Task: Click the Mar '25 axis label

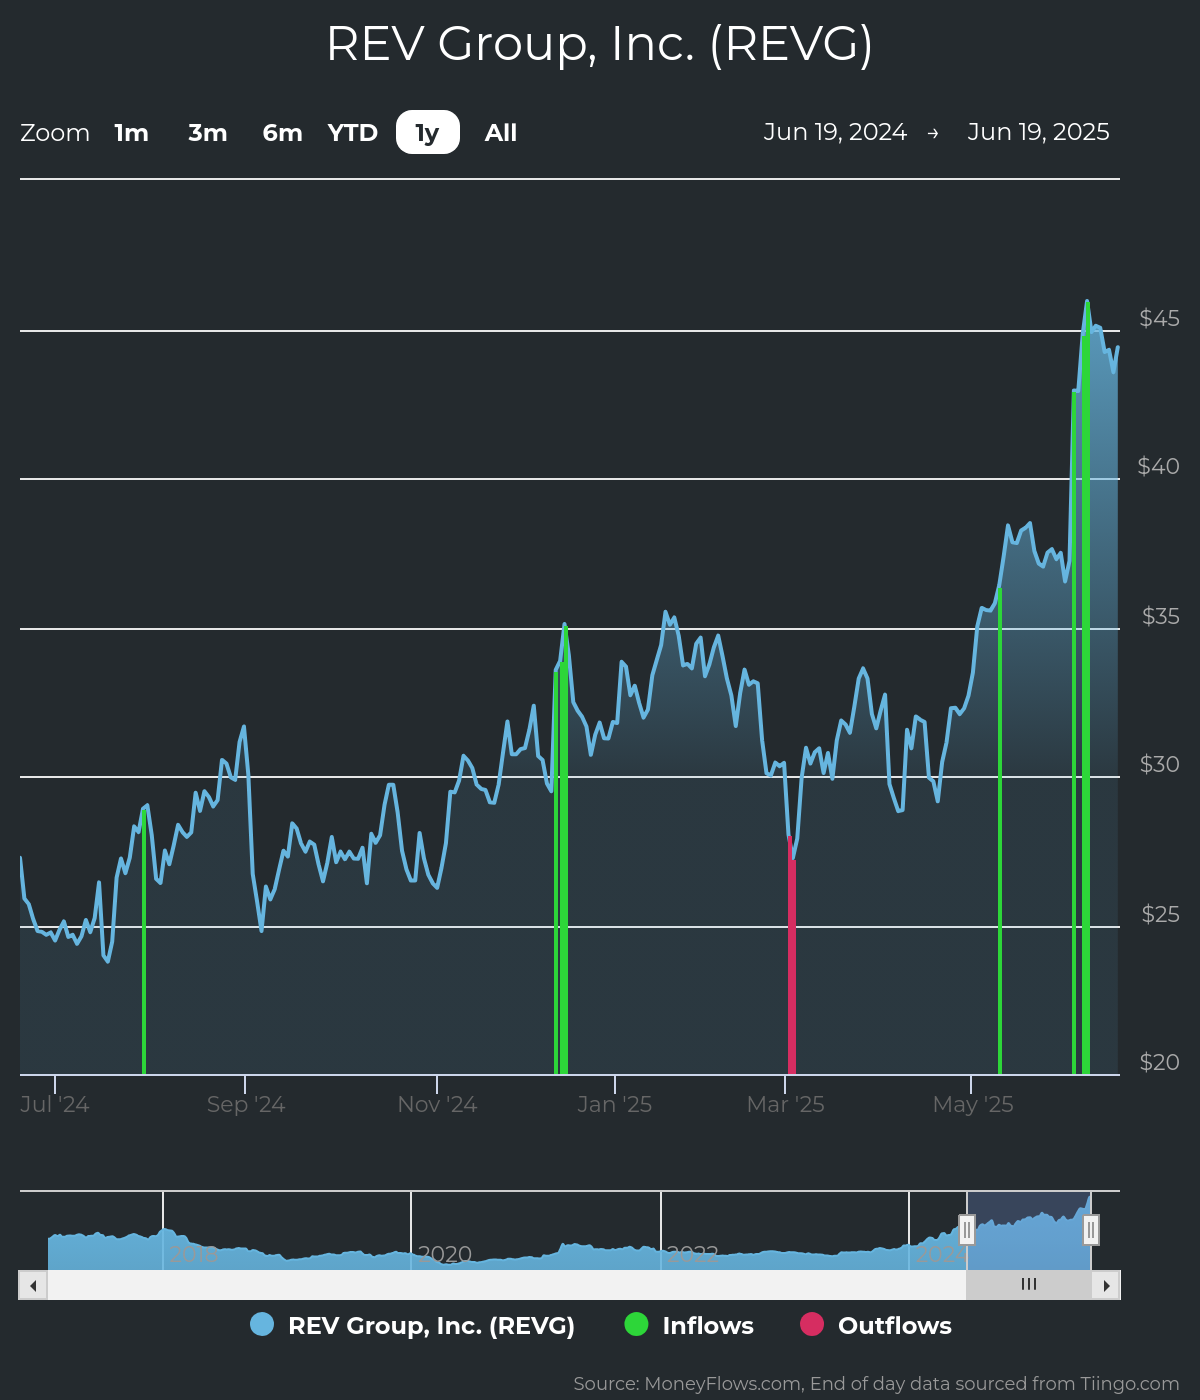Action: pos(786,1105)
